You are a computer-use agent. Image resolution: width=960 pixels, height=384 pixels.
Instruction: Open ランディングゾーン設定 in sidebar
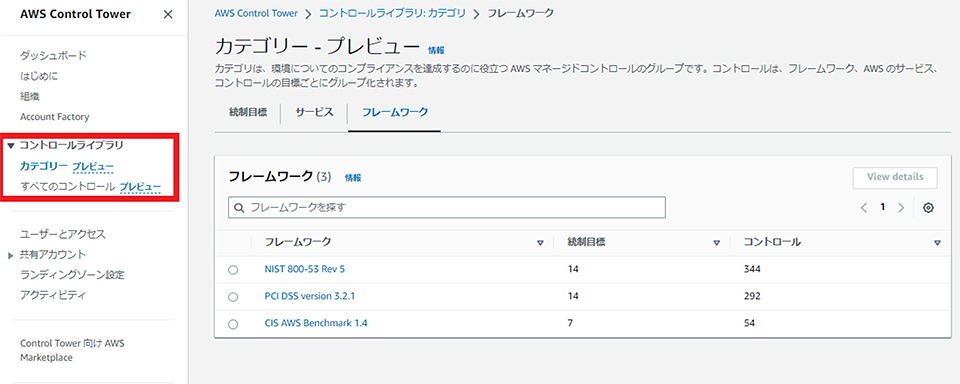[72, 274]
